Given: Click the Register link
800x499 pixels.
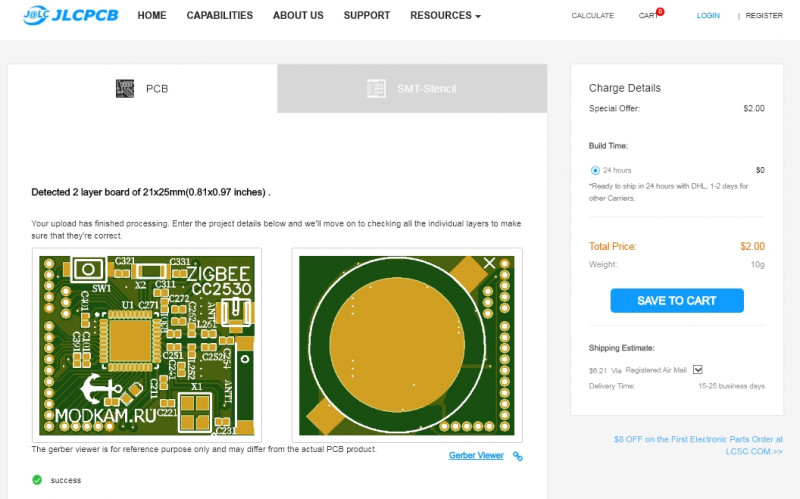Looking at the screenshot, I should click(x=764, y=16).
